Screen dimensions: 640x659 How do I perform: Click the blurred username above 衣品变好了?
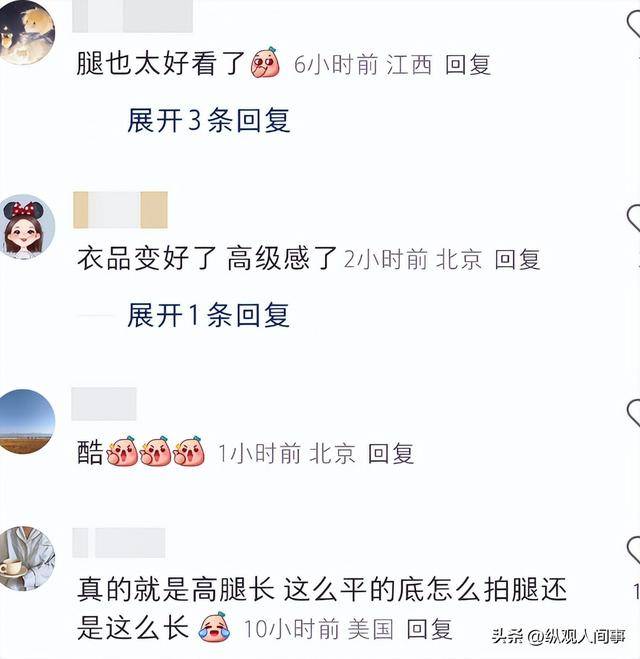point(120,210)
